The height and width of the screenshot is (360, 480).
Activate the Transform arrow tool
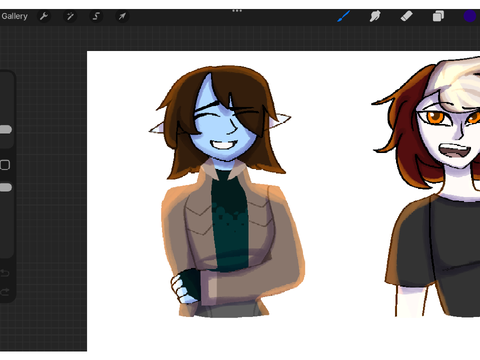tap(122, 16)
